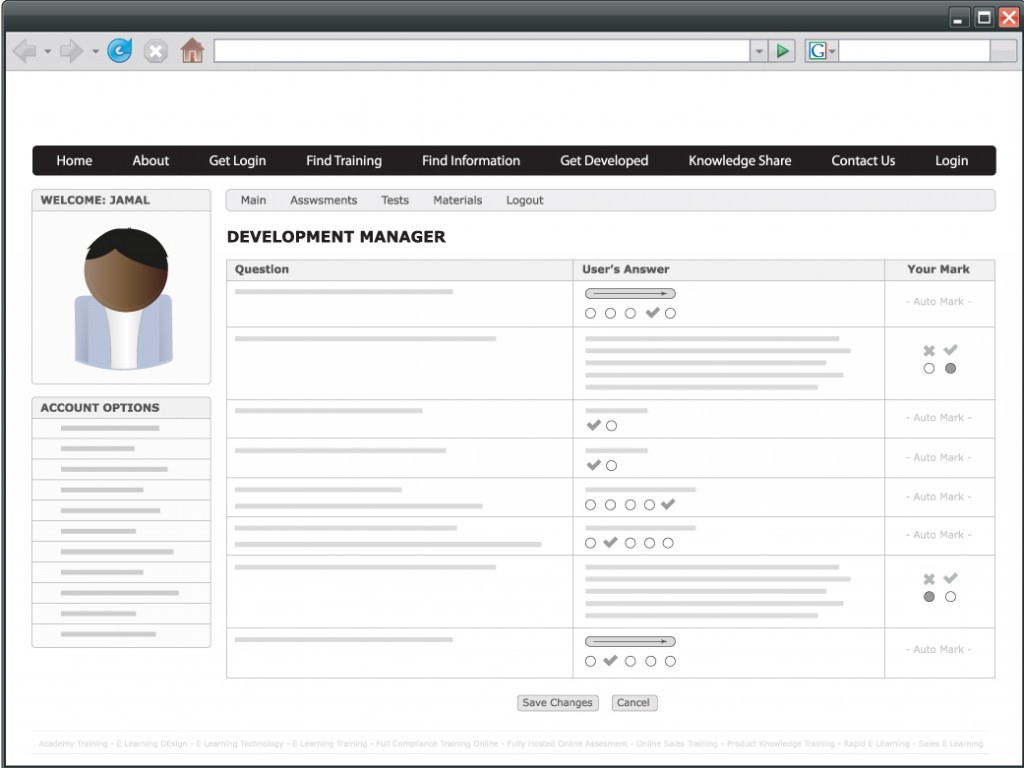Expand the address bar dropdown arrow
The width and height of the screenshot is (1024, 768).
click(759, 51)
